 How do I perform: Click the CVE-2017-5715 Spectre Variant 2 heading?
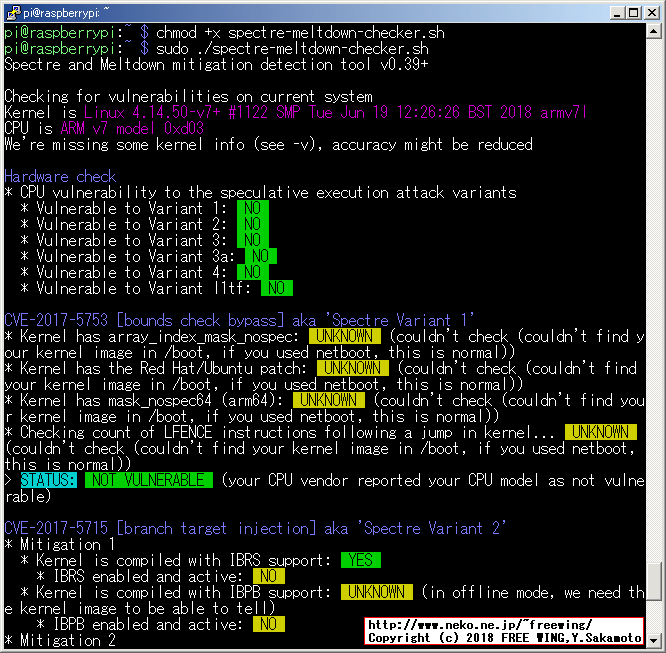255,529
